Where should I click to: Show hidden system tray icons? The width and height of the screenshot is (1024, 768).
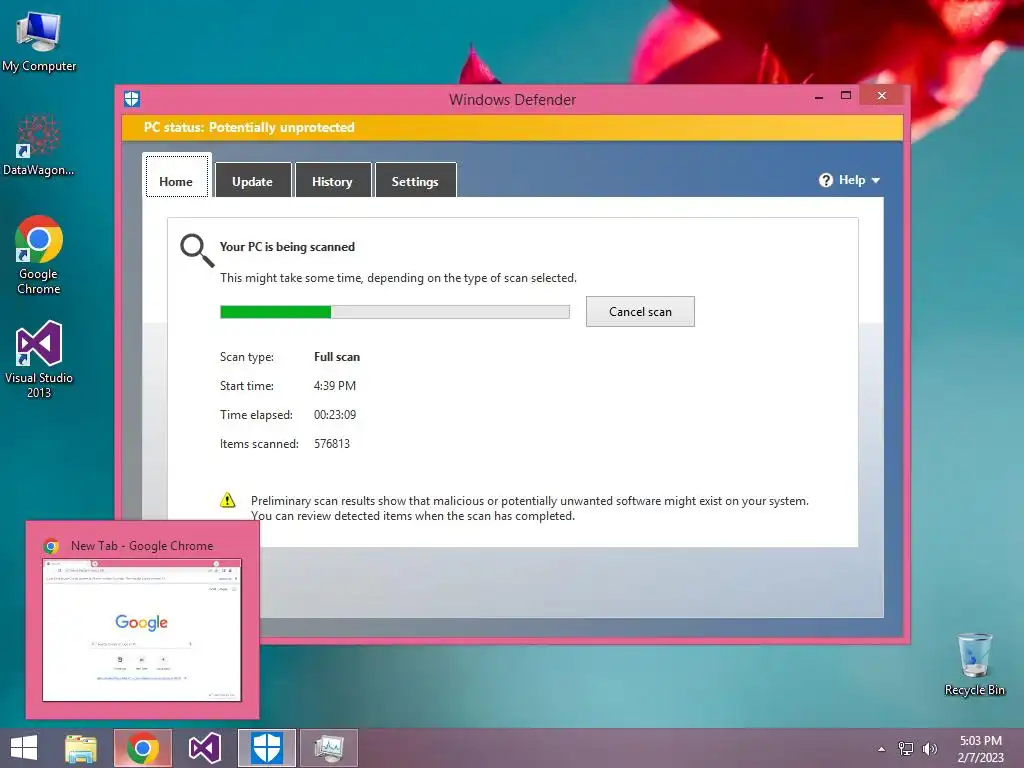[882, 749]
